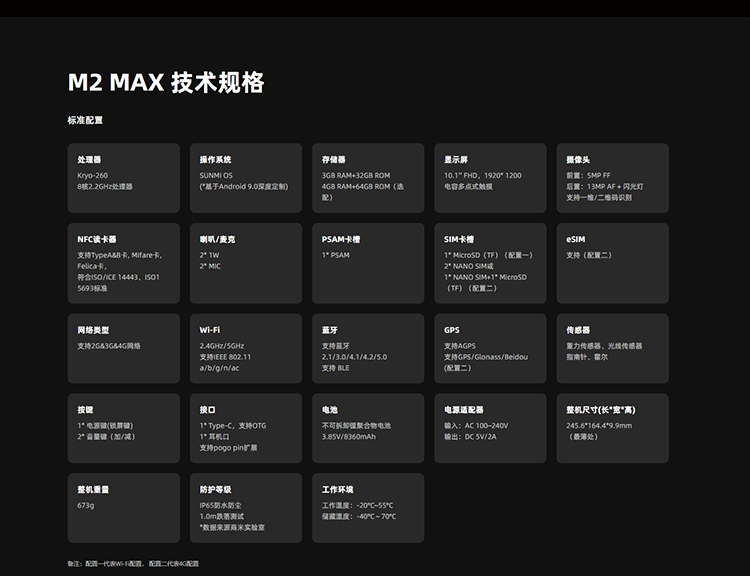The width and height of the screenshot is (750, 576).
Task: Select 工作温度: -20°C~55°C line
Action: 357,505
